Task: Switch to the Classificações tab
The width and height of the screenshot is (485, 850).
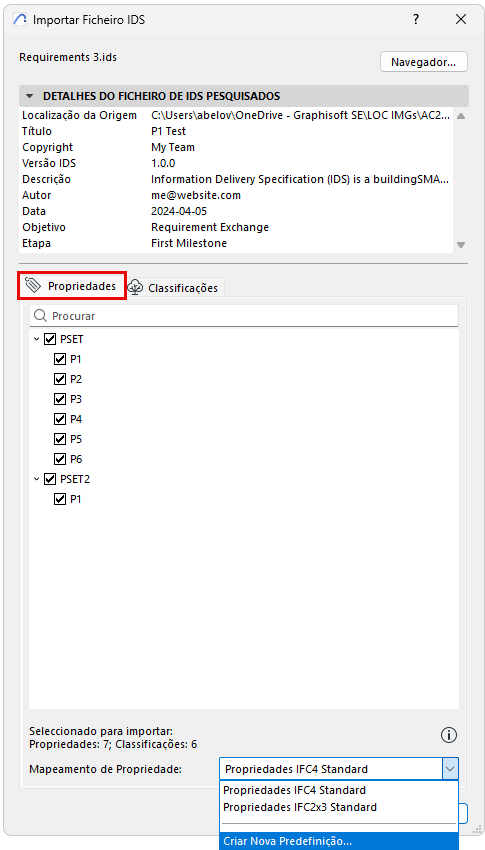Action: coord(176,288)
